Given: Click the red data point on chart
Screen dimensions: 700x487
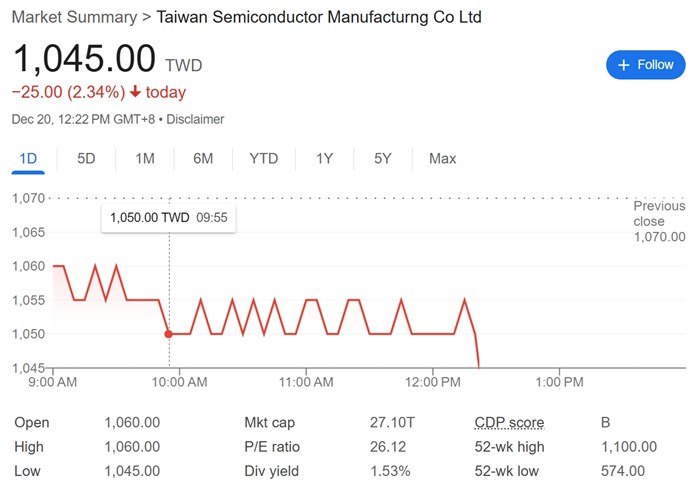Looking at the screenshot, I should tap(168, 334).
